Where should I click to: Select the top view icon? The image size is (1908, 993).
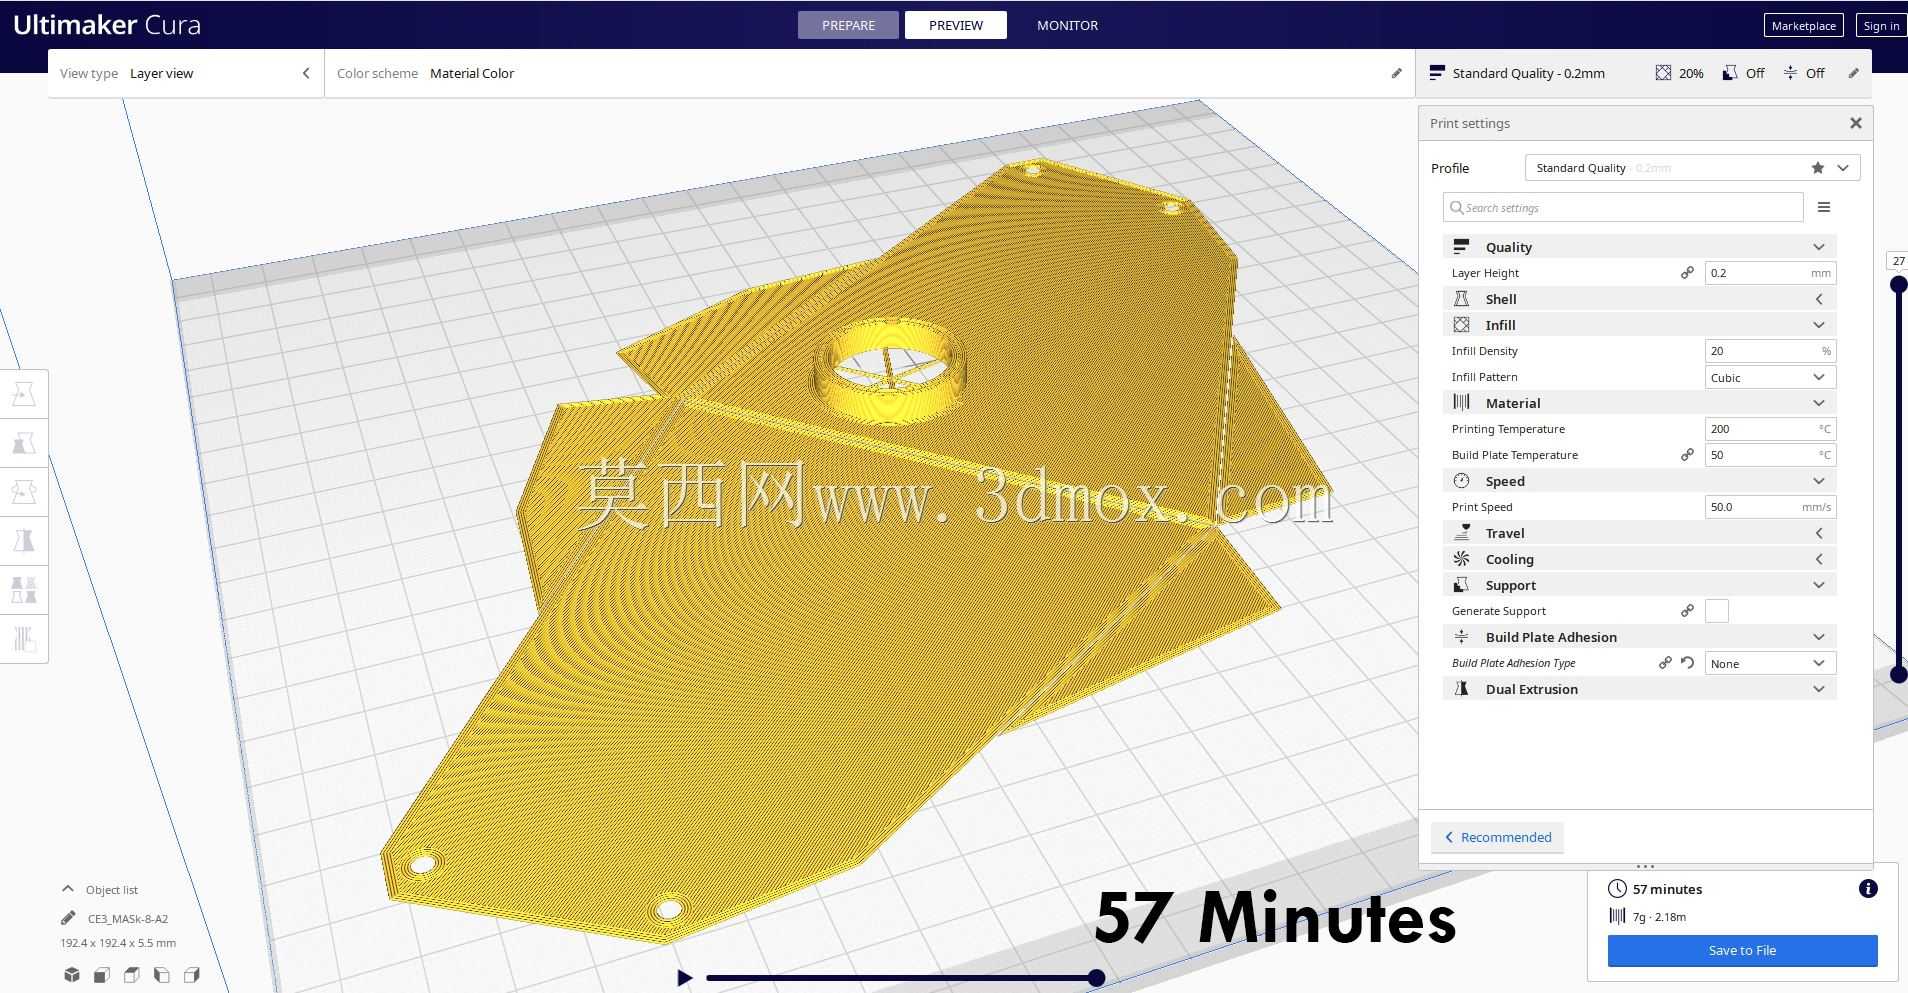coord(131,975)
